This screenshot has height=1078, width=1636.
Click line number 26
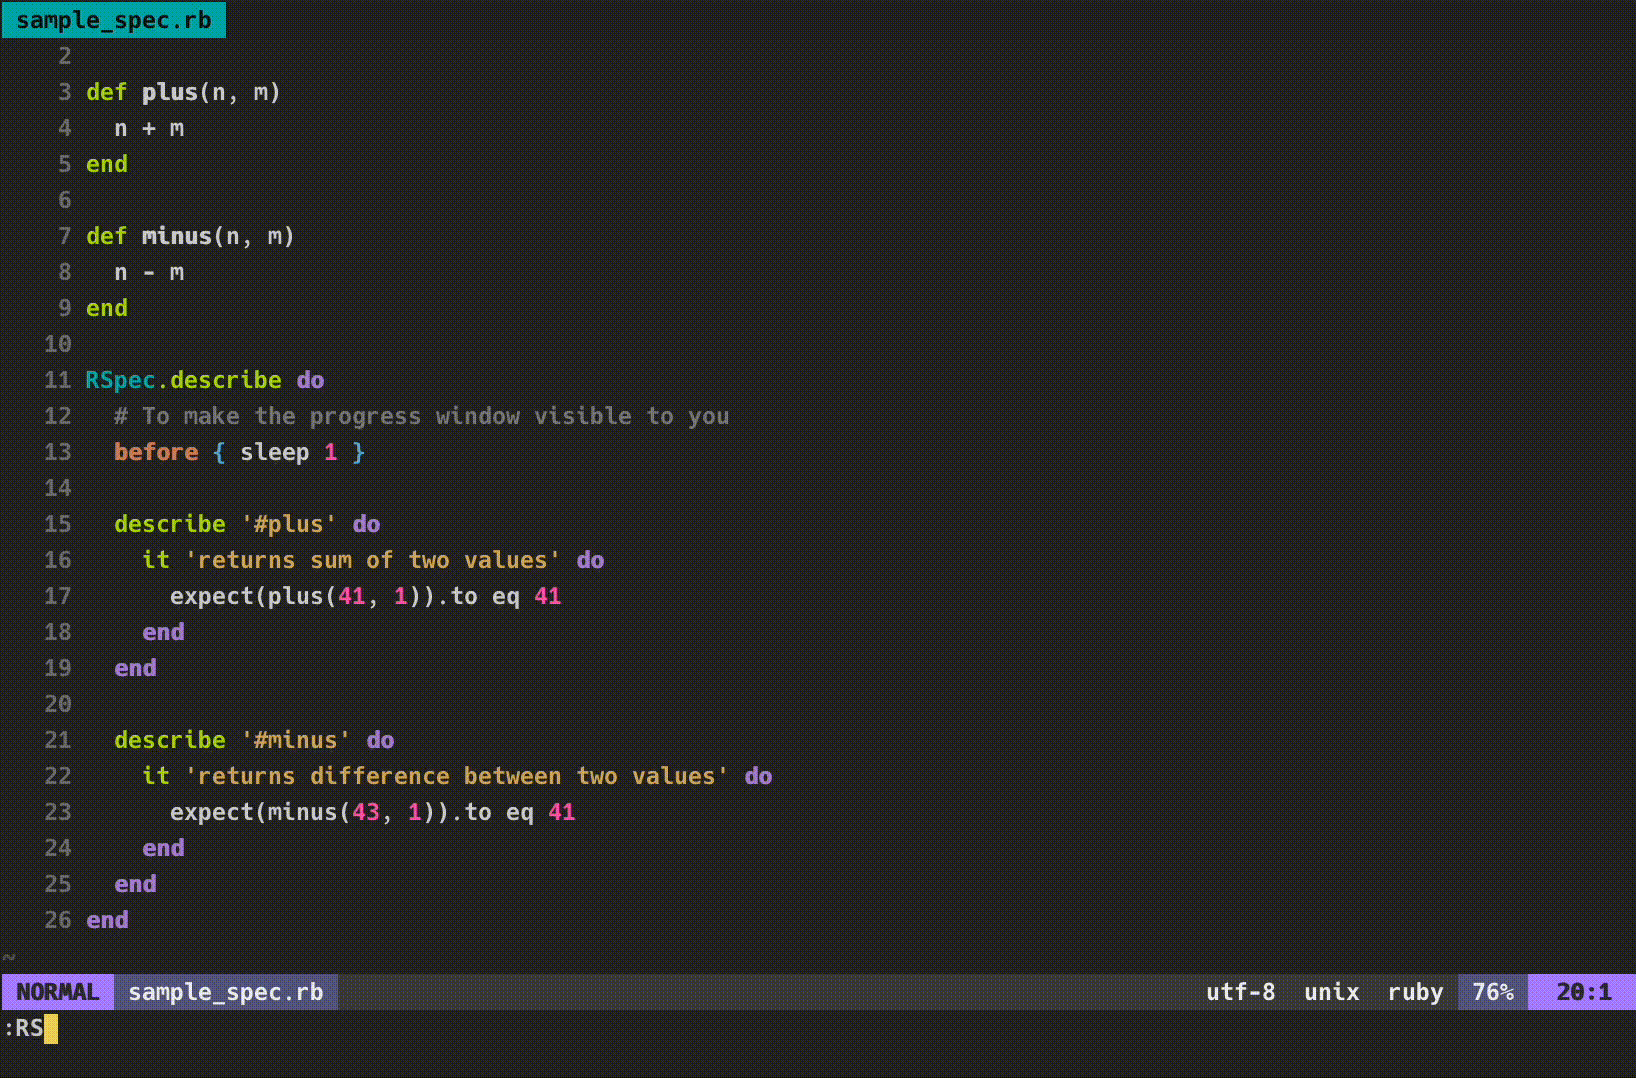(58, 920)
